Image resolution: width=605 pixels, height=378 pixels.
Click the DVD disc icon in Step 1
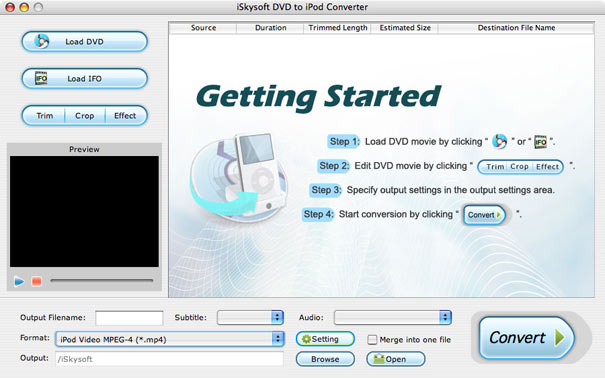[500, 142]
